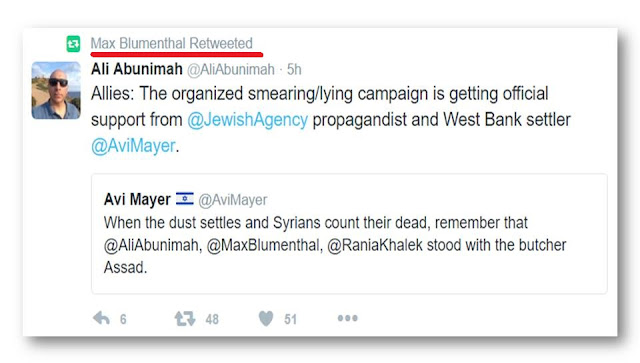This screenshot has width=640, height=363.
Task: Visit the @AliAbunimah handle in tweet header
Action: [x=231, y=70]
